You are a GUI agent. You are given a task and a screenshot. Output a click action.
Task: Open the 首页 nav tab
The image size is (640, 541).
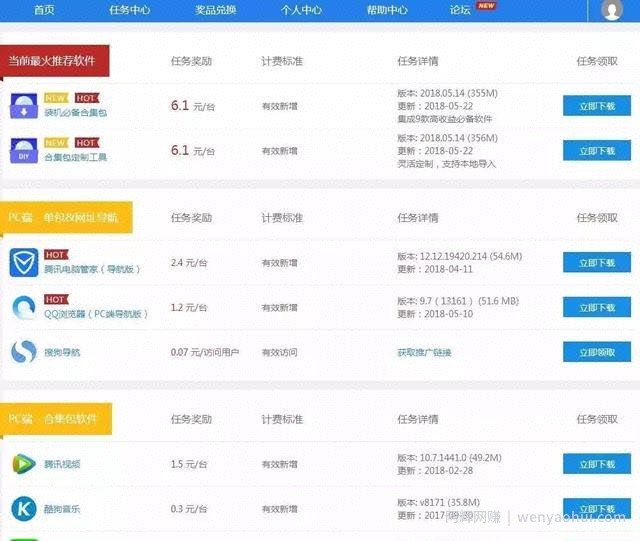(x=44, y=10)
